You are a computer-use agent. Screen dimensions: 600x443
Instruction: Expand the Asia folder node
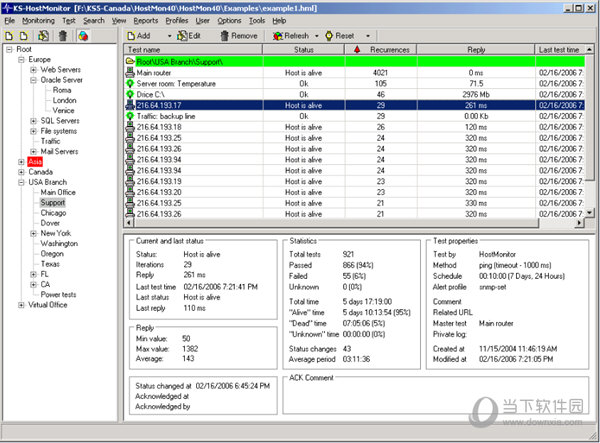point(21,162)
